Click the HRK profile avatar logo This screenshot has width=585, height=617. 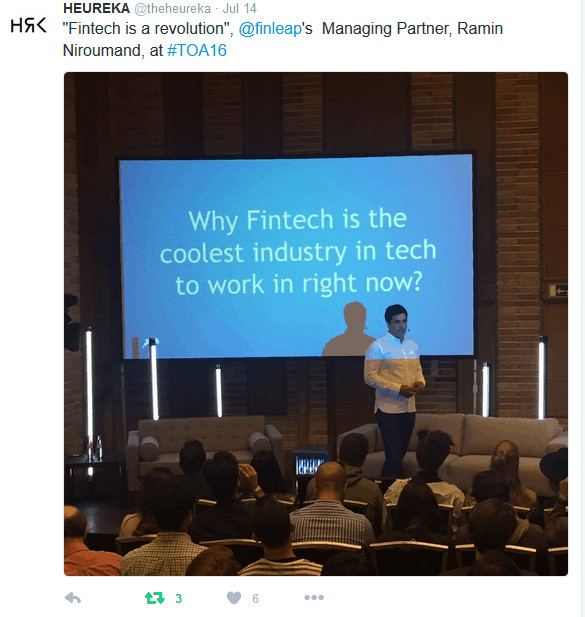pyautogui.click(x=28, y=26)
